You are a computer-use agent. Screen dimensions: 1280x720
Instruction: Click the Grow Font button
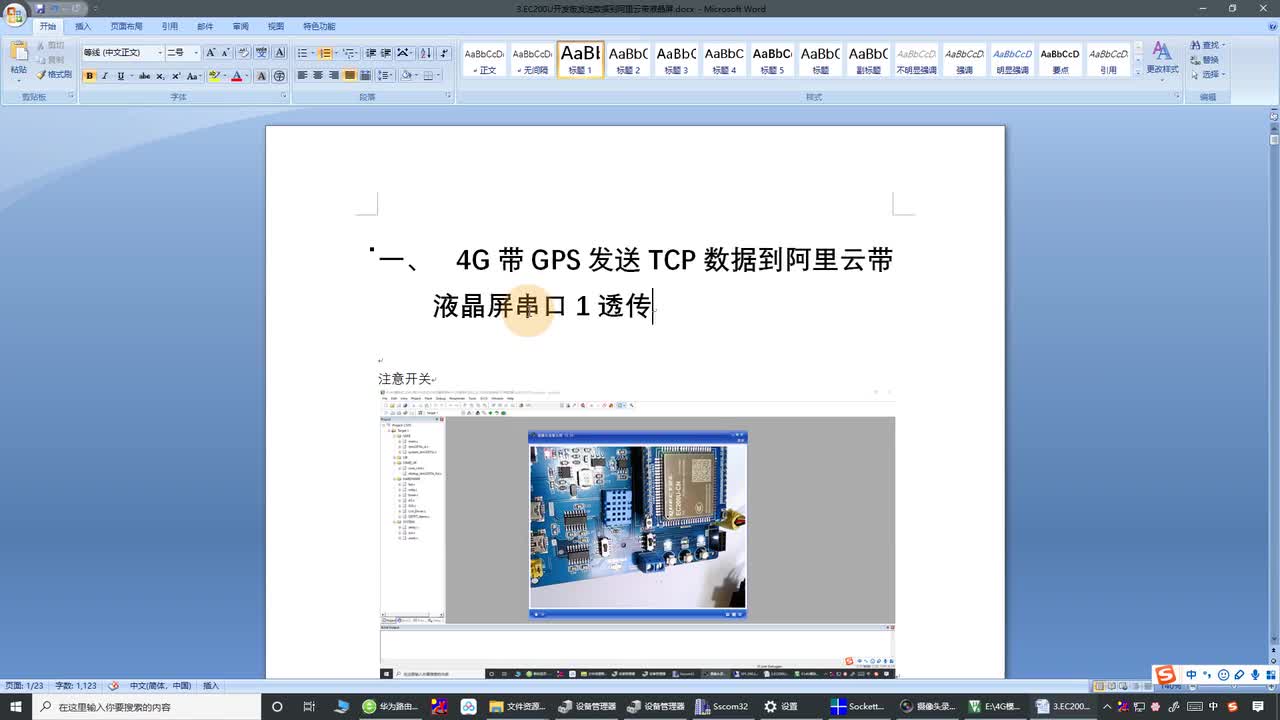(x=210, y=53)
